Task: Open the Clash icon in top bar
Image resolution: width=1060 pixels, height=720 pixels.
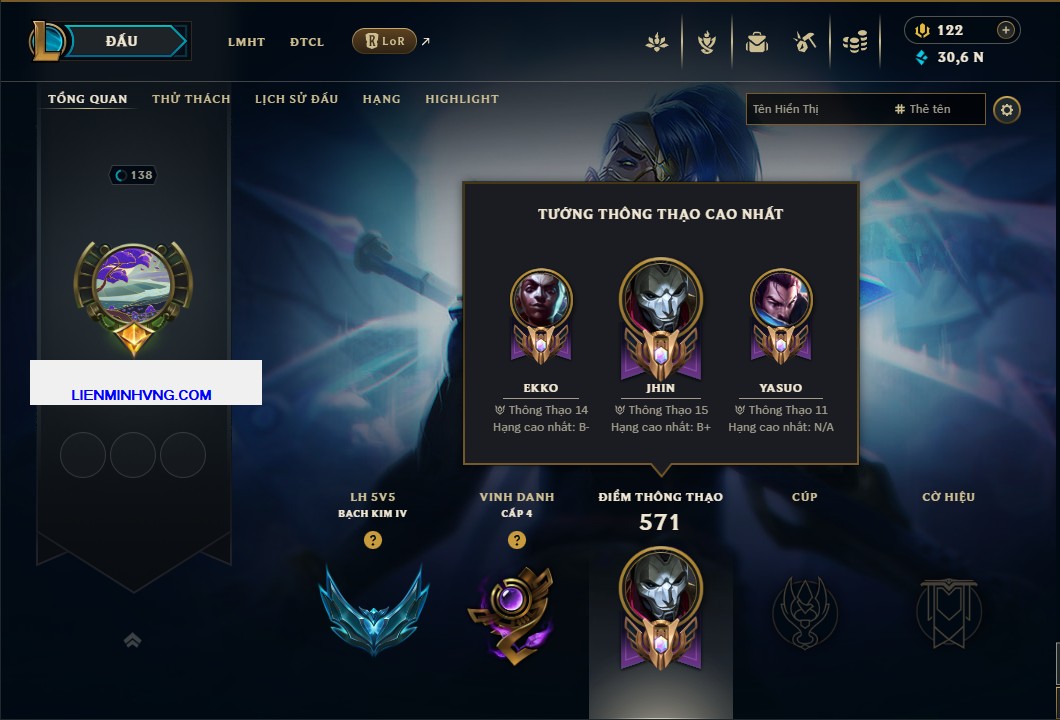Action: (656, 43)
